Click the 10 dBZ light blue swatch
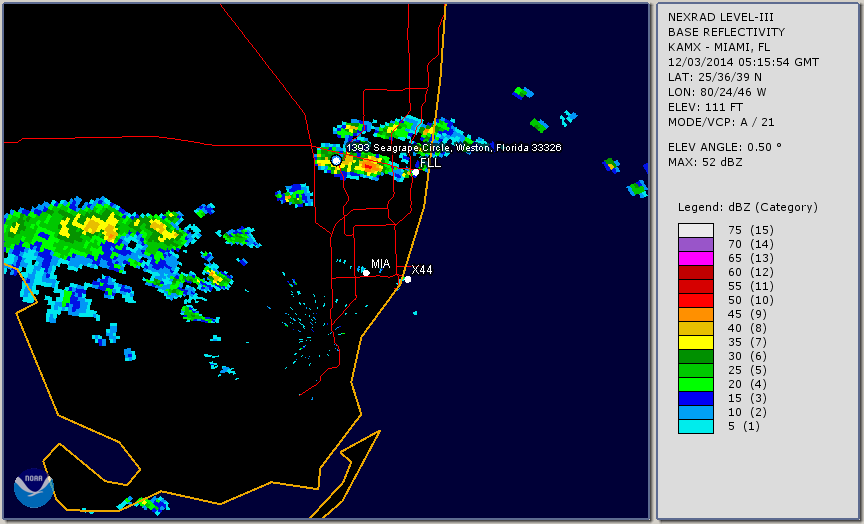Viewport: 864px width, 524px height. [696, 412]
